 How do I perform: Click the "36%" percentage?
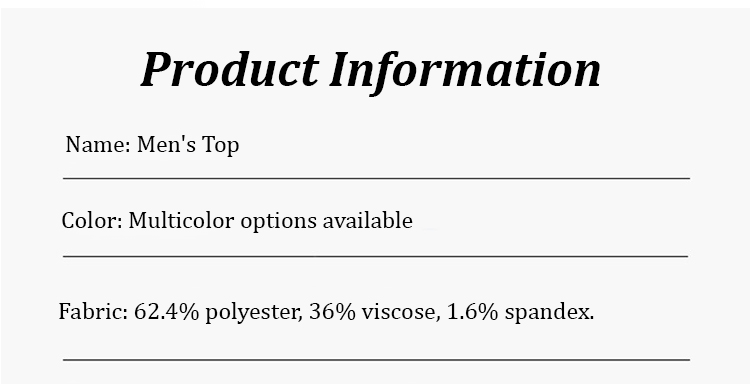point(332,312)
